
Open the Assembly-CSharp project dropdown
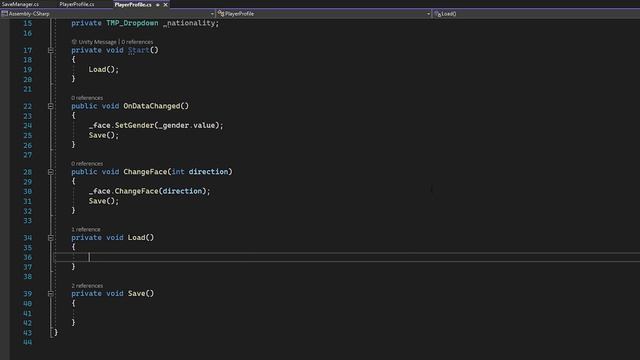(x=212, y=14)
